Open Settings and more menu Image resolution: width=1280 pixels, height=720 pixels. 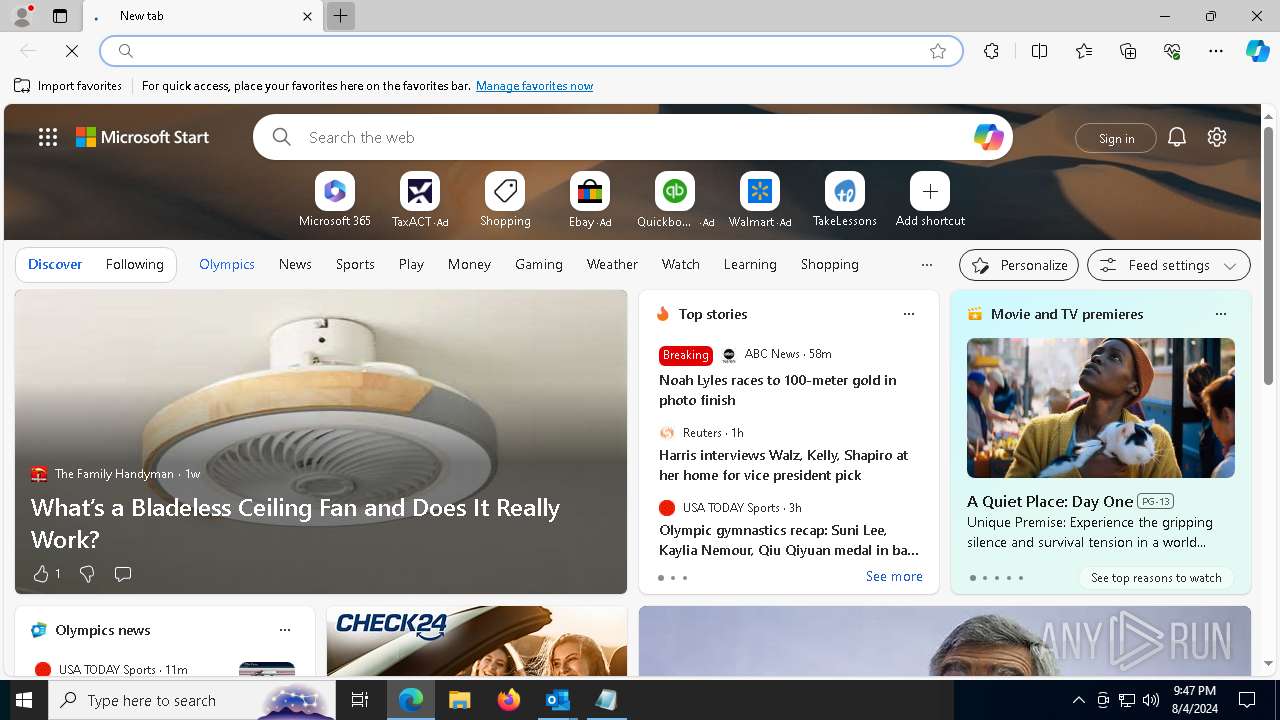pos(1216,51)
